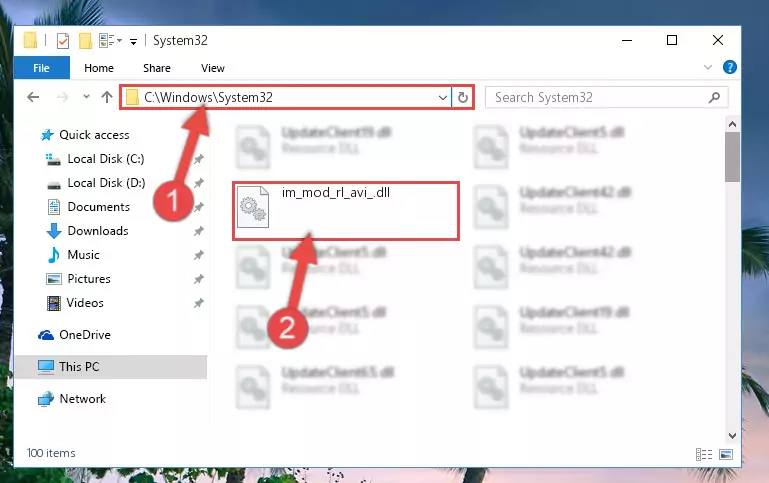Open Downloads in the sidebar

(98, 231)
